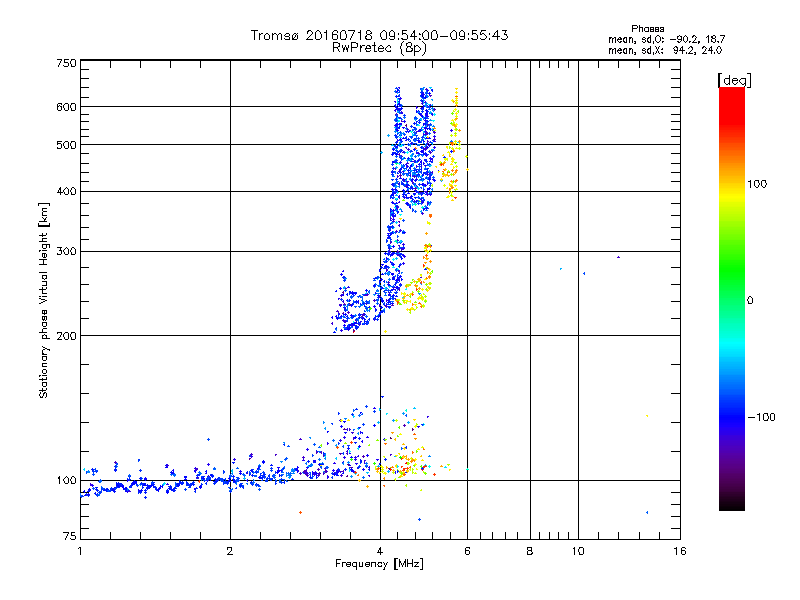Click the "mean, sd,O: -90.2, 18.7" line
800x600 pixels.
pos(666,39)
